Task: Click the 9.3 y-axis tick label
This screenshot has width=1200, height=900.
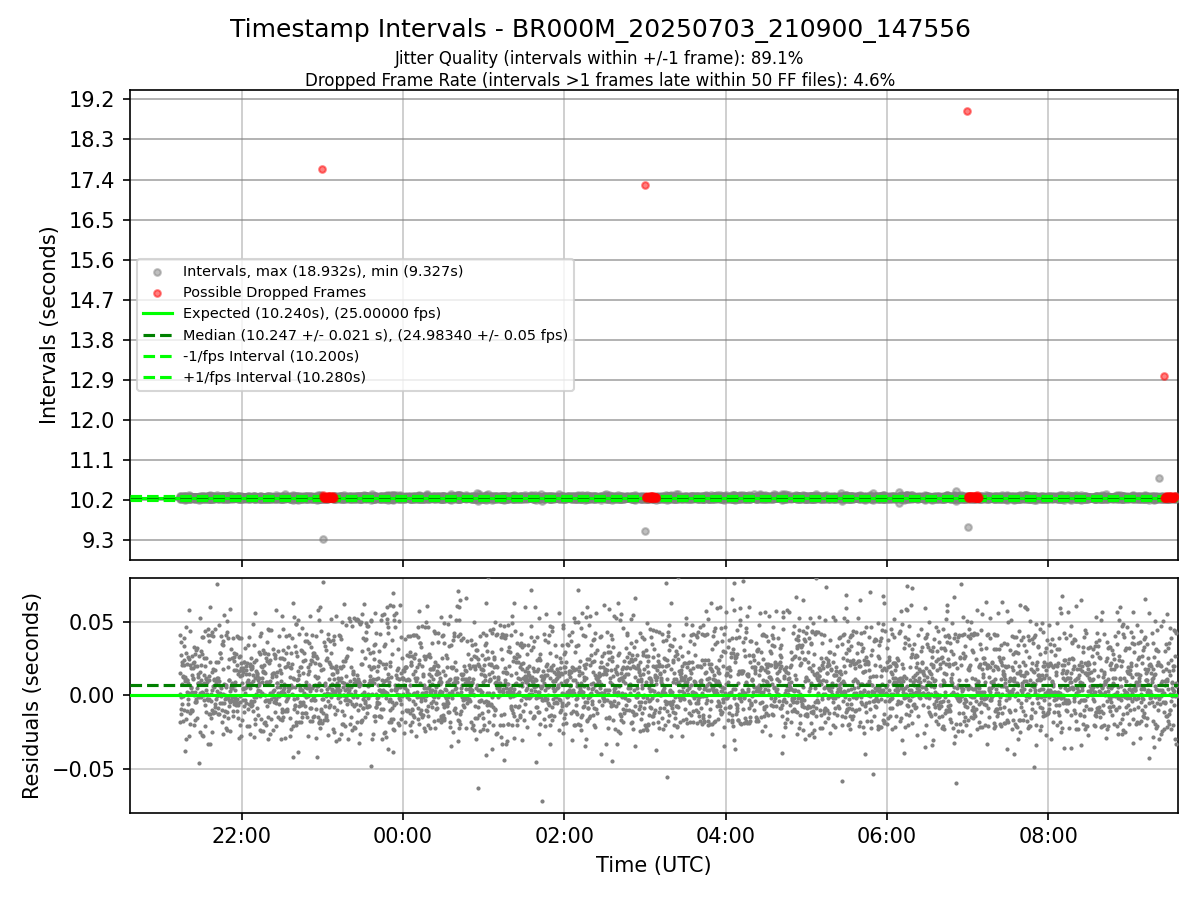Action: click(102, 540)
